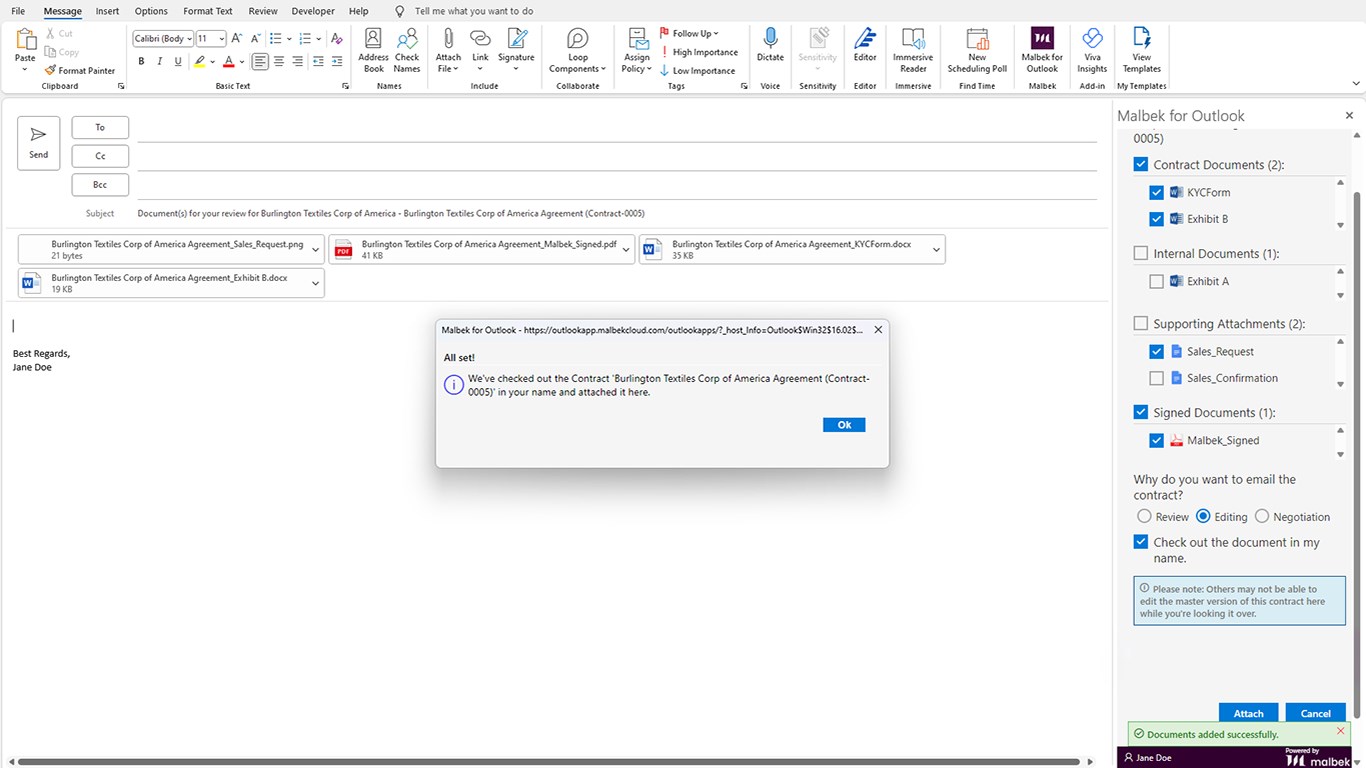This screenshot has width=1366, height=768.
Task: Uncheck the Malbek_Signed document
Action: point(1156,440)
